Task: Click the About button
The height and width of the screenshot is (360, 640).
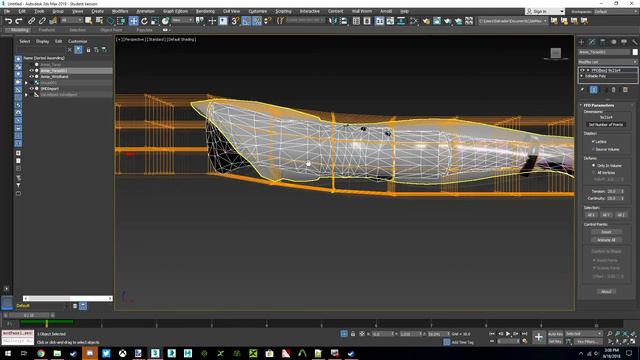Action: 606,292
